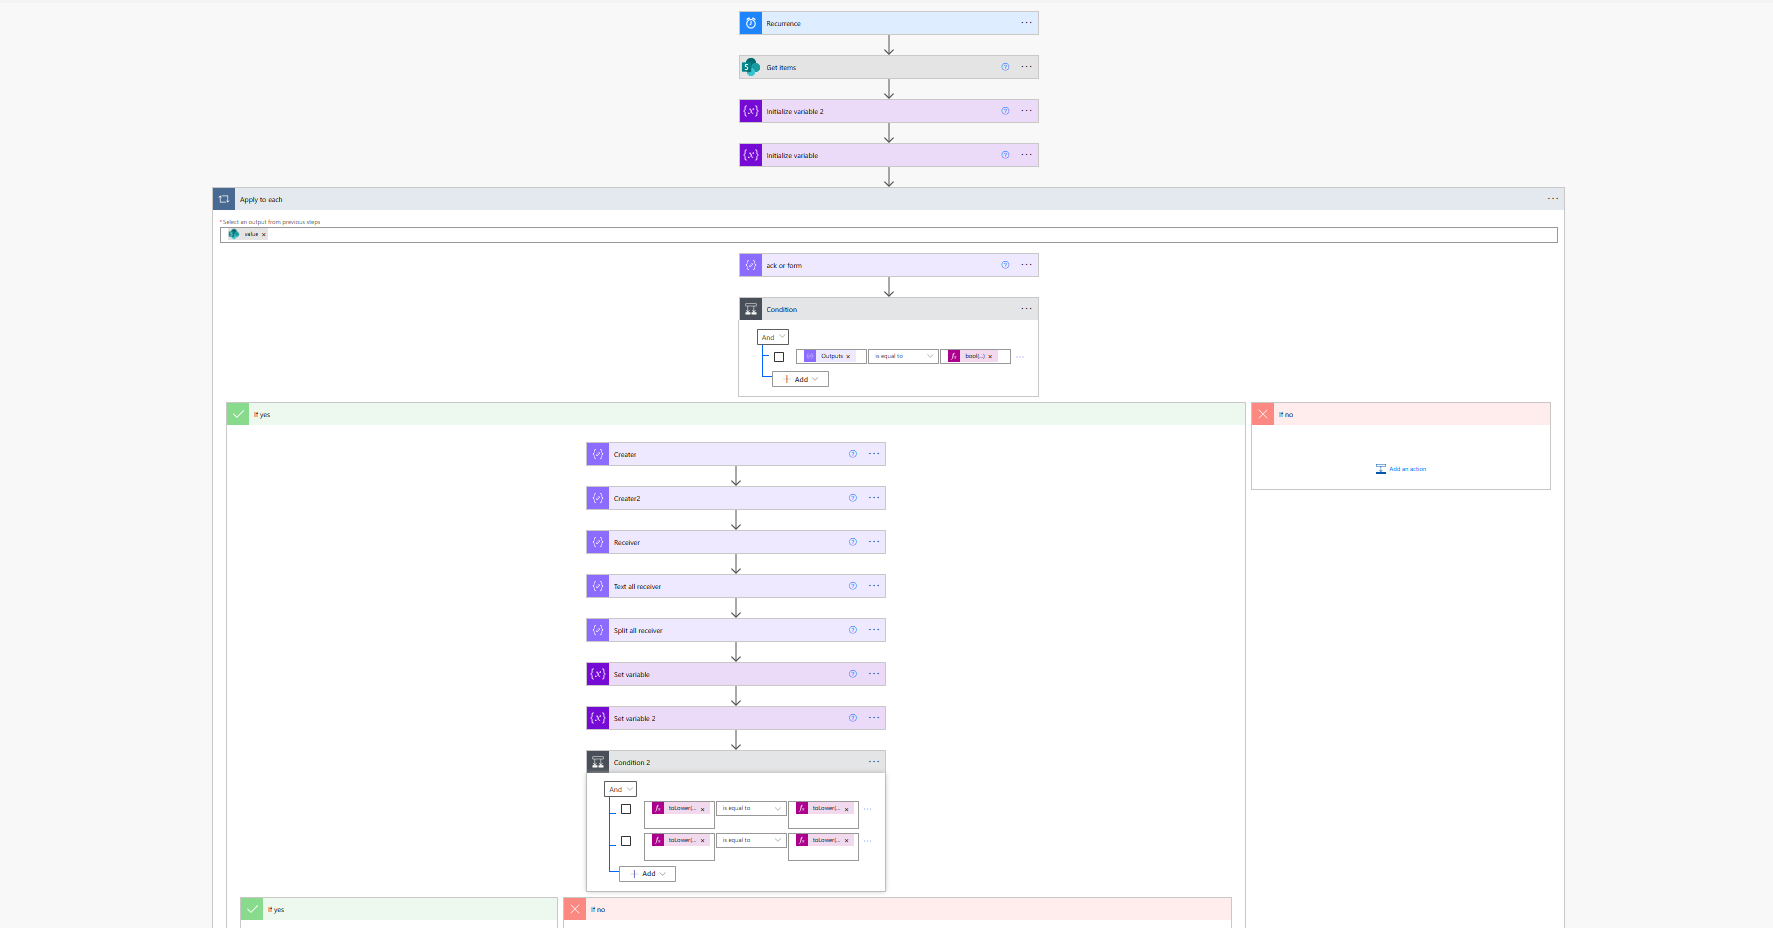
Task: Click the Set variable 2 icon
Action: pos(597,718)
